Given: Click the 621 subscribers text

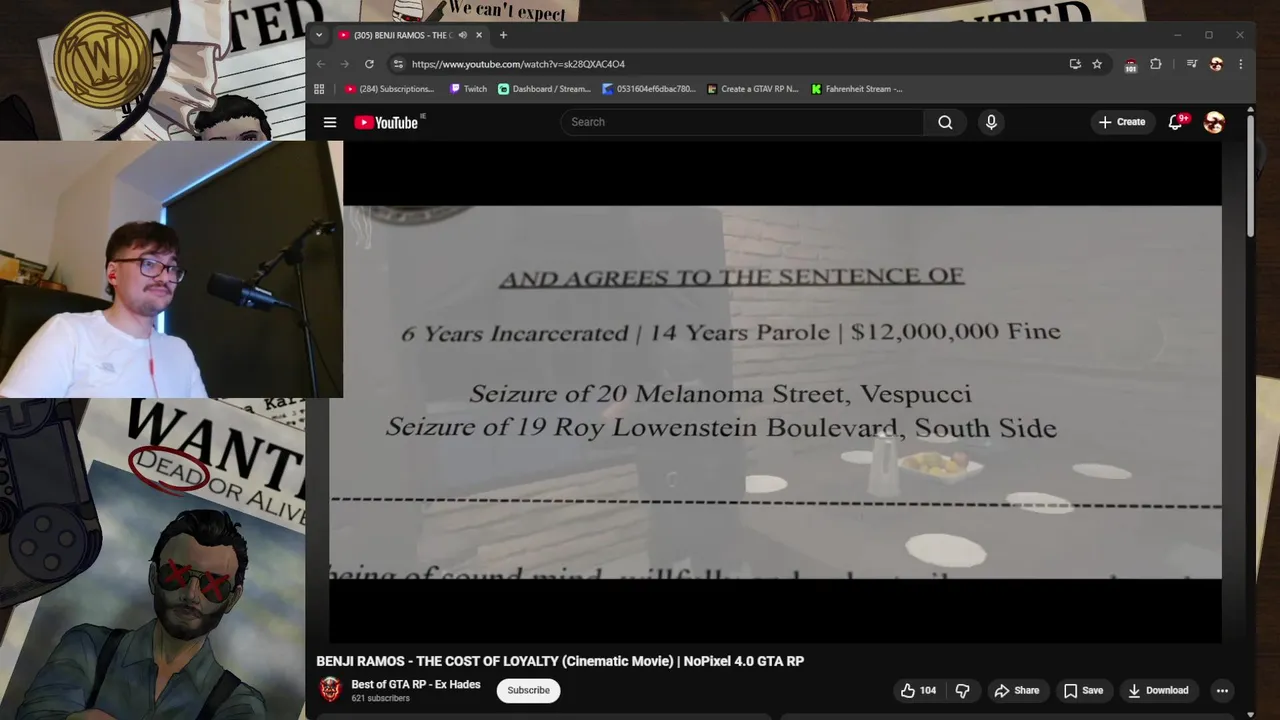Looking at the screenshot, I should point(380,698).
